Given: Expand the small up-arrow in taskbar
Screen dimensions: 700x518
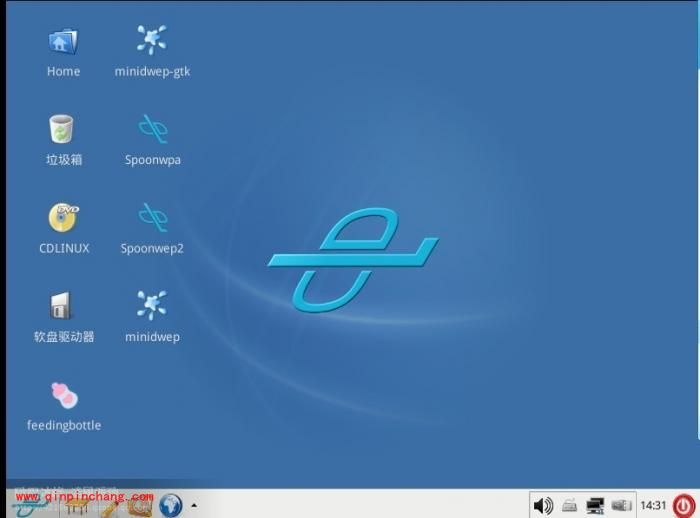Looking at the screenshot, I should tap(194, 505).
